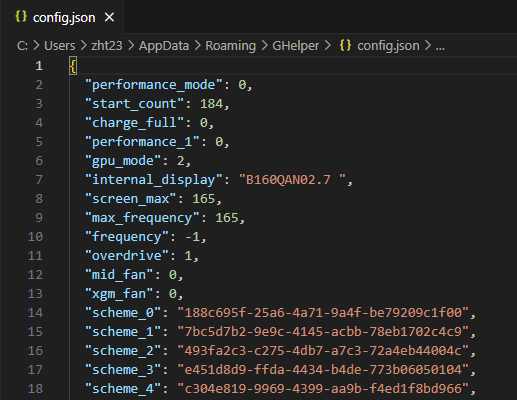Viewport: 517px width, 400px height.
Task: Click the "scheme_0" key
Action: (x=123, y=313)
